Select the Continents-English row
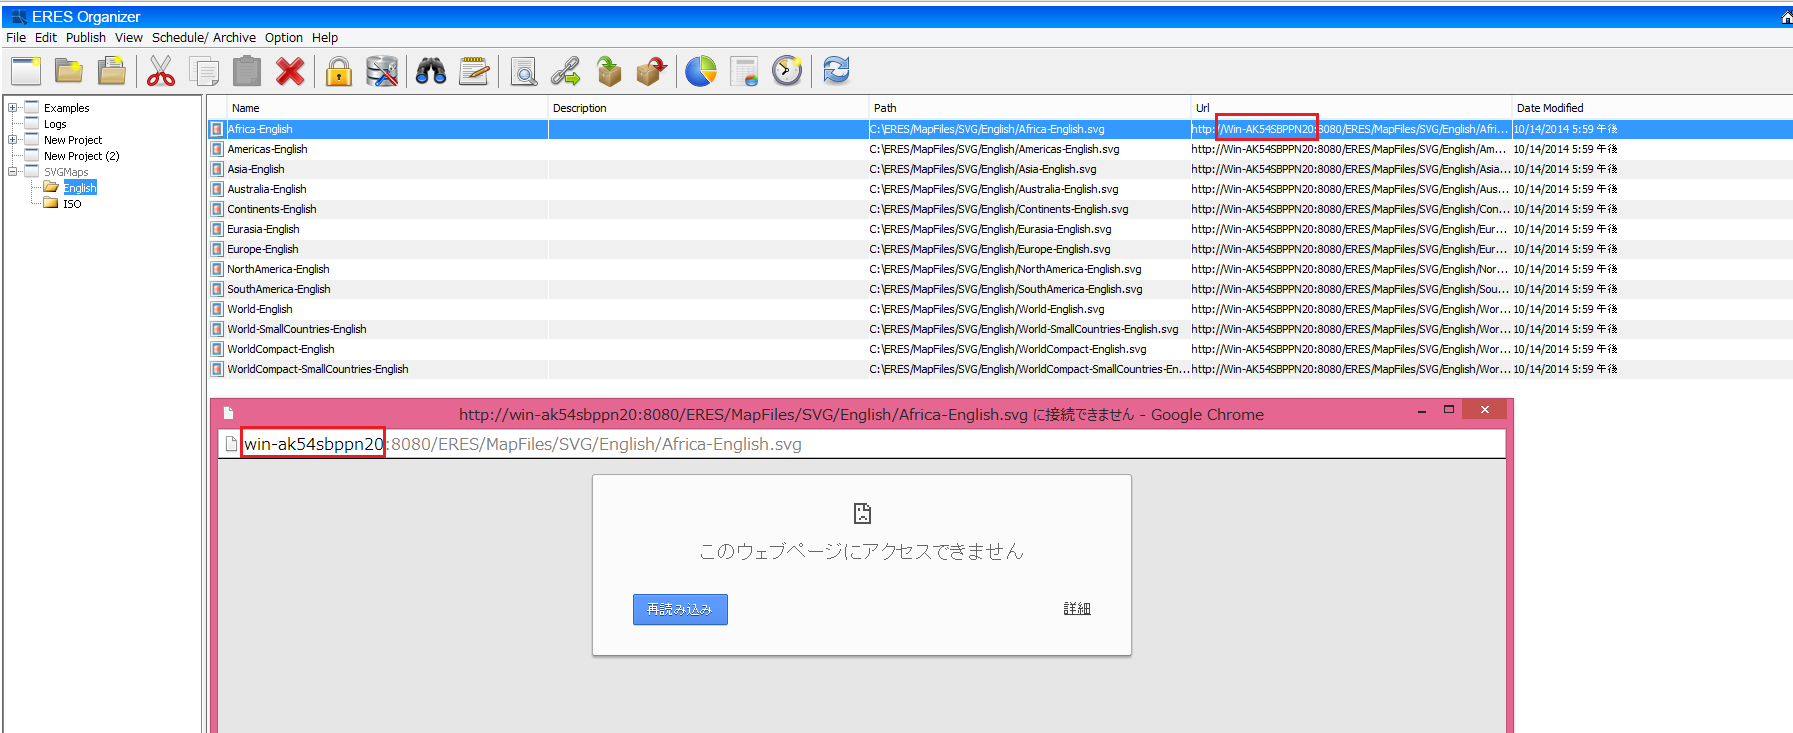The image size is (1793, 733). [x=1000, y=209]
